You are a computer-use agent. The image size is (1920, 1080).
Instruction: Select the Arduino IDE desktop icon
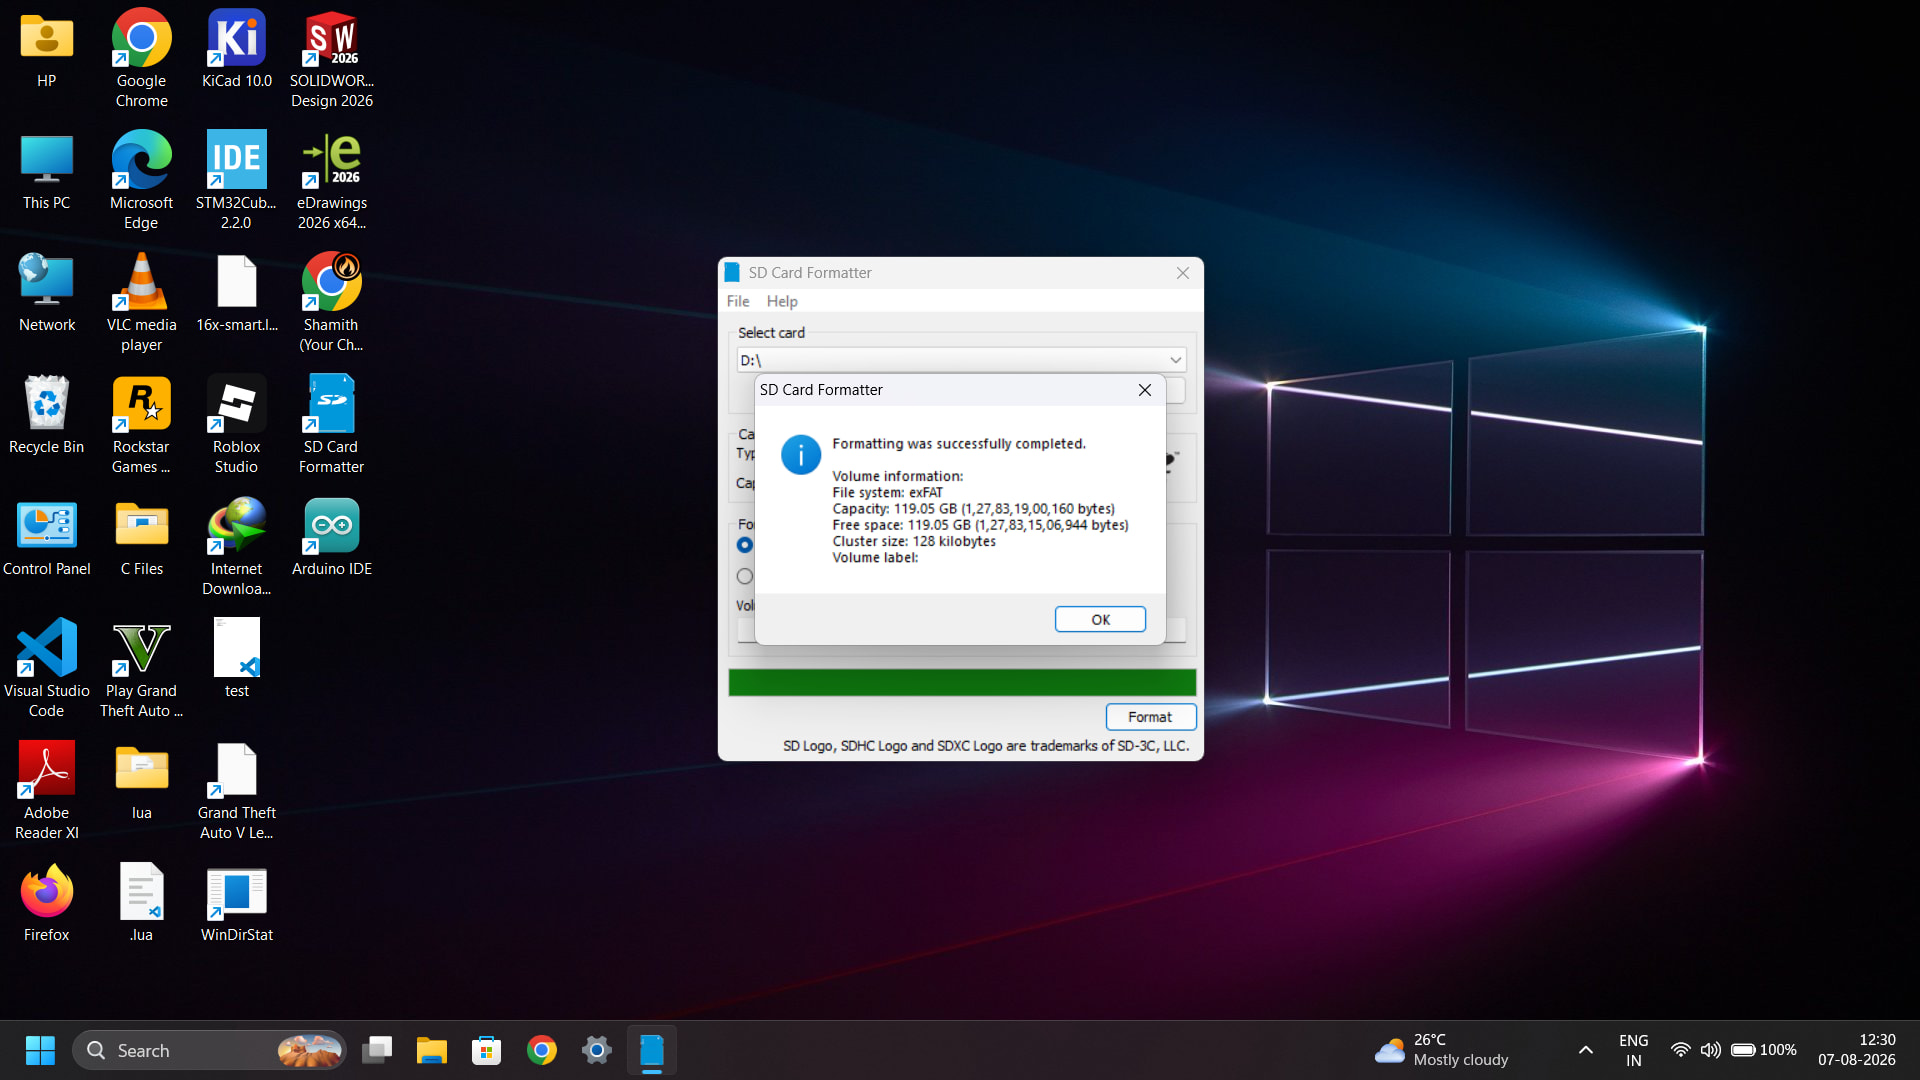point(332,538)
